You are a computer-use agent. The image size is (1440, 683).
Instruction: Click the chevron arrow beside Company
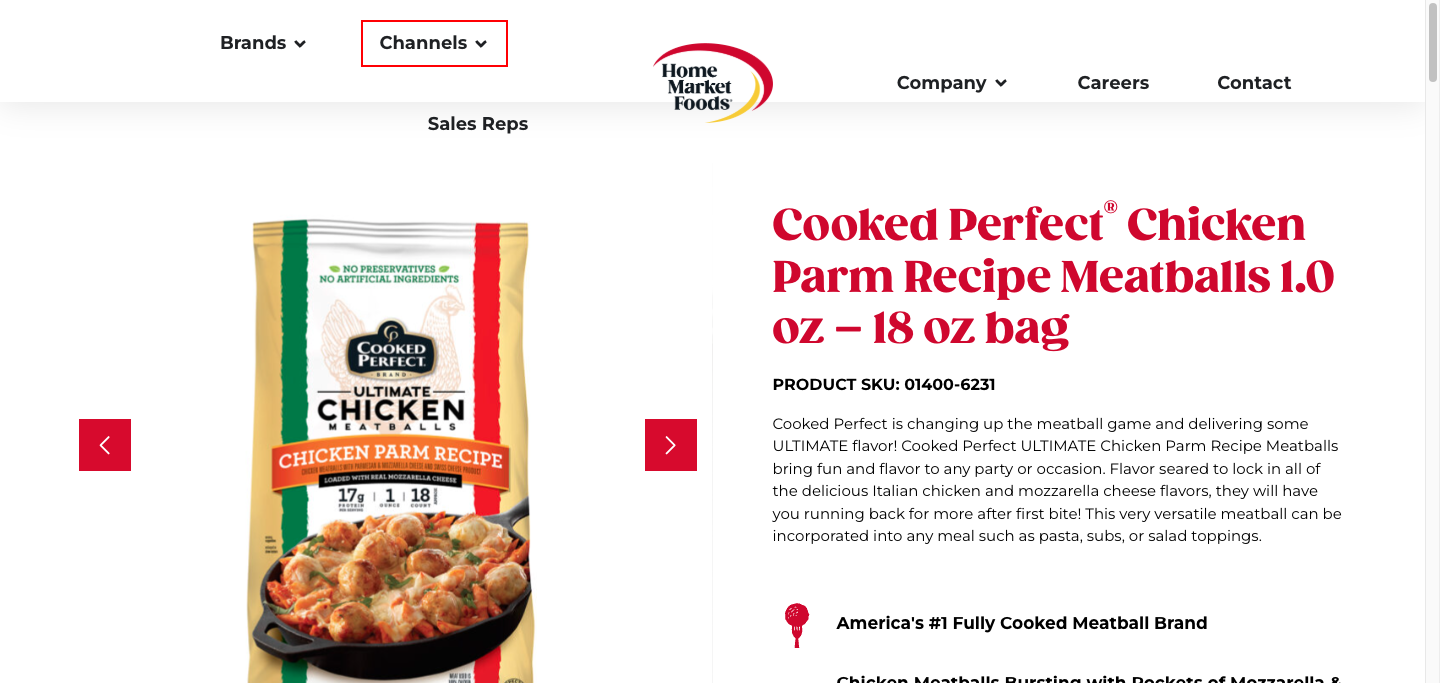[x=1001, y=84]
